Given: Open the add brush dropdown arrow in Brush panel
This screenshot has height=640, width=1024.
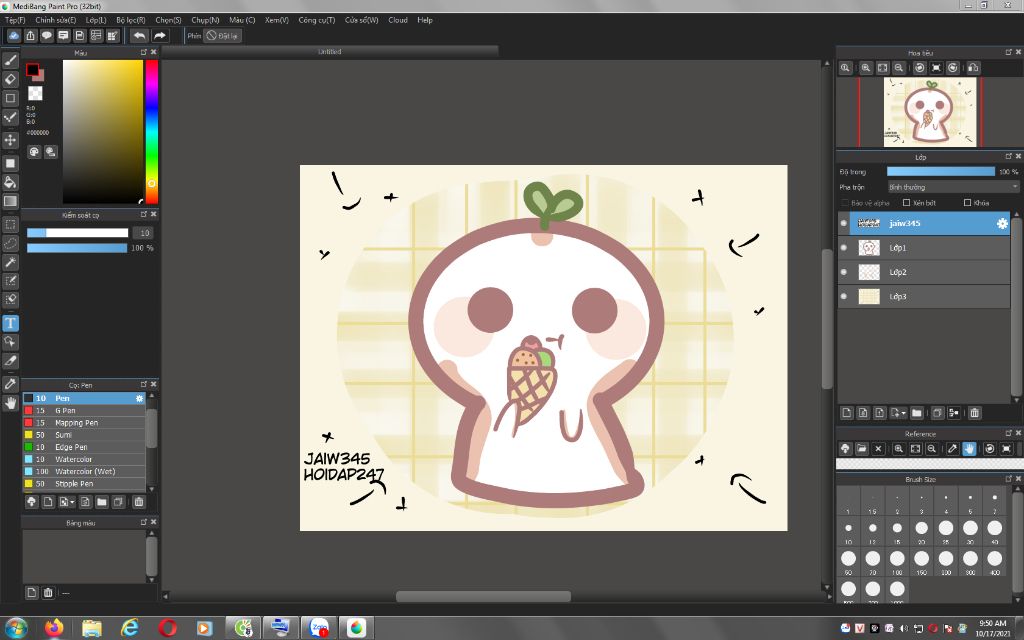Looking at the screenshot, I should (x=72, y=502).
